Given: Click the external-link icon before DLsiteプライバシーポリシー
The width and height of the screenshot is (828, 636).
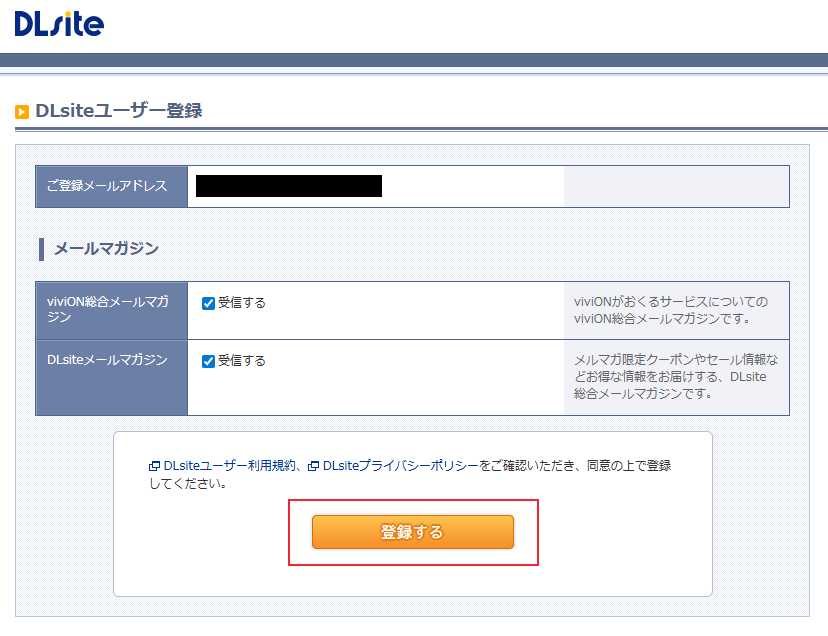Looking at the screenshot, I should 314,466.
